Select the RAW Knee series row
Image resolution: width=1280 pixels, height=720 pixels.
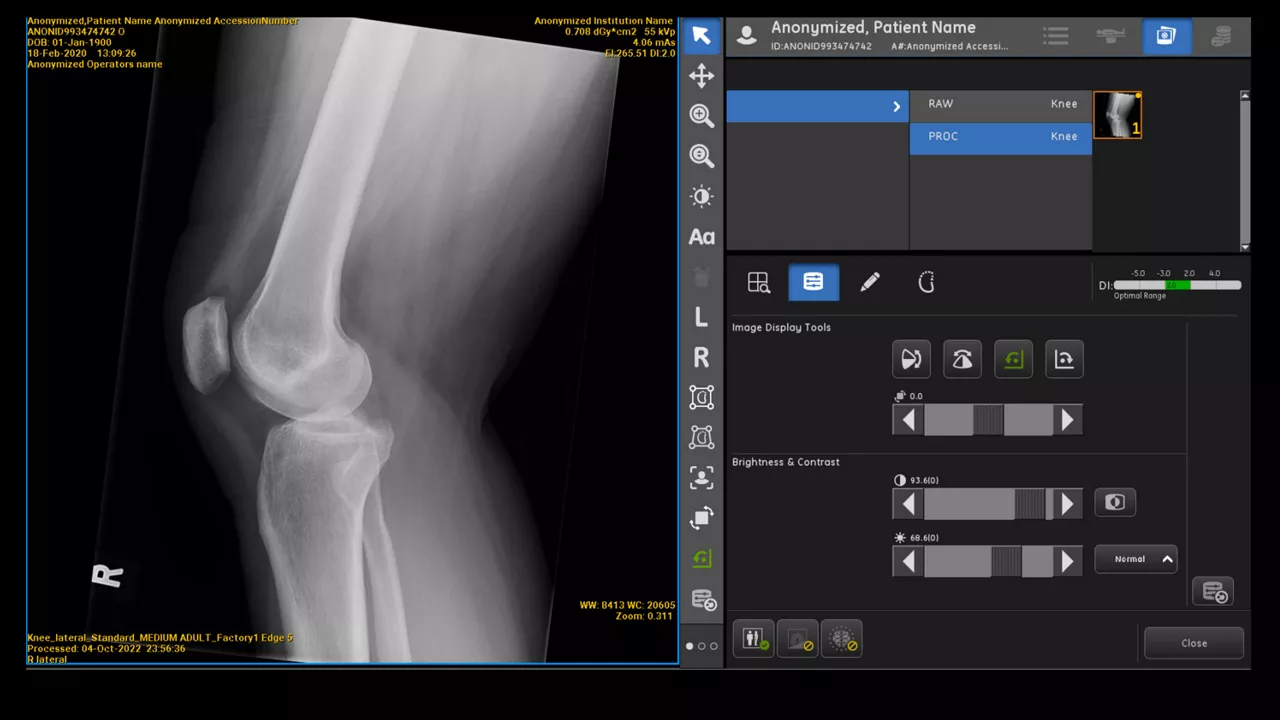(1000, 105)
